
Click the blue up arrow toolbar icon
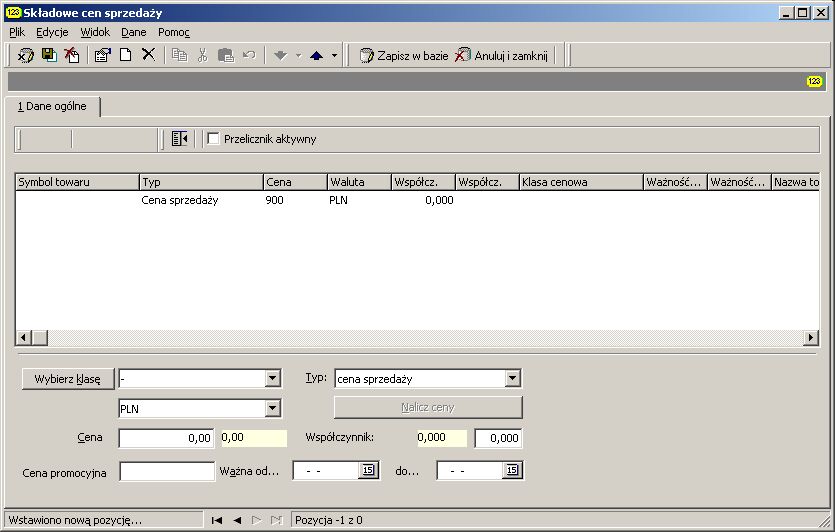coord(316,55)
